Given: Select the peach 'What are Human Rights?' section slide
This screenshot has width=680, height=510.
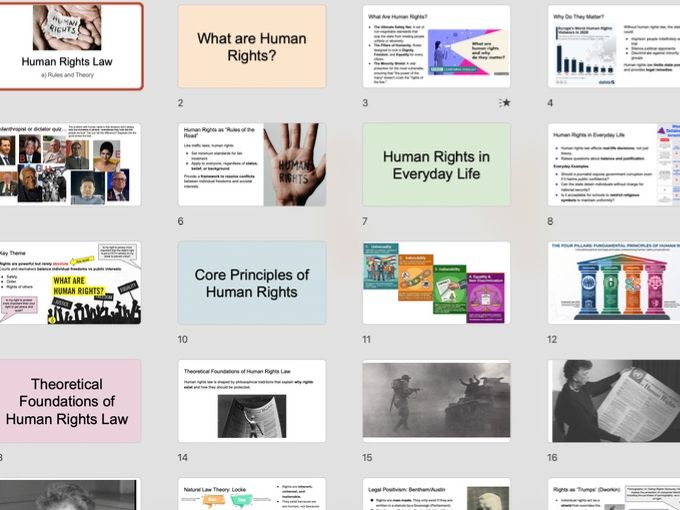Looking at the screenshot, I should point(252,46).
